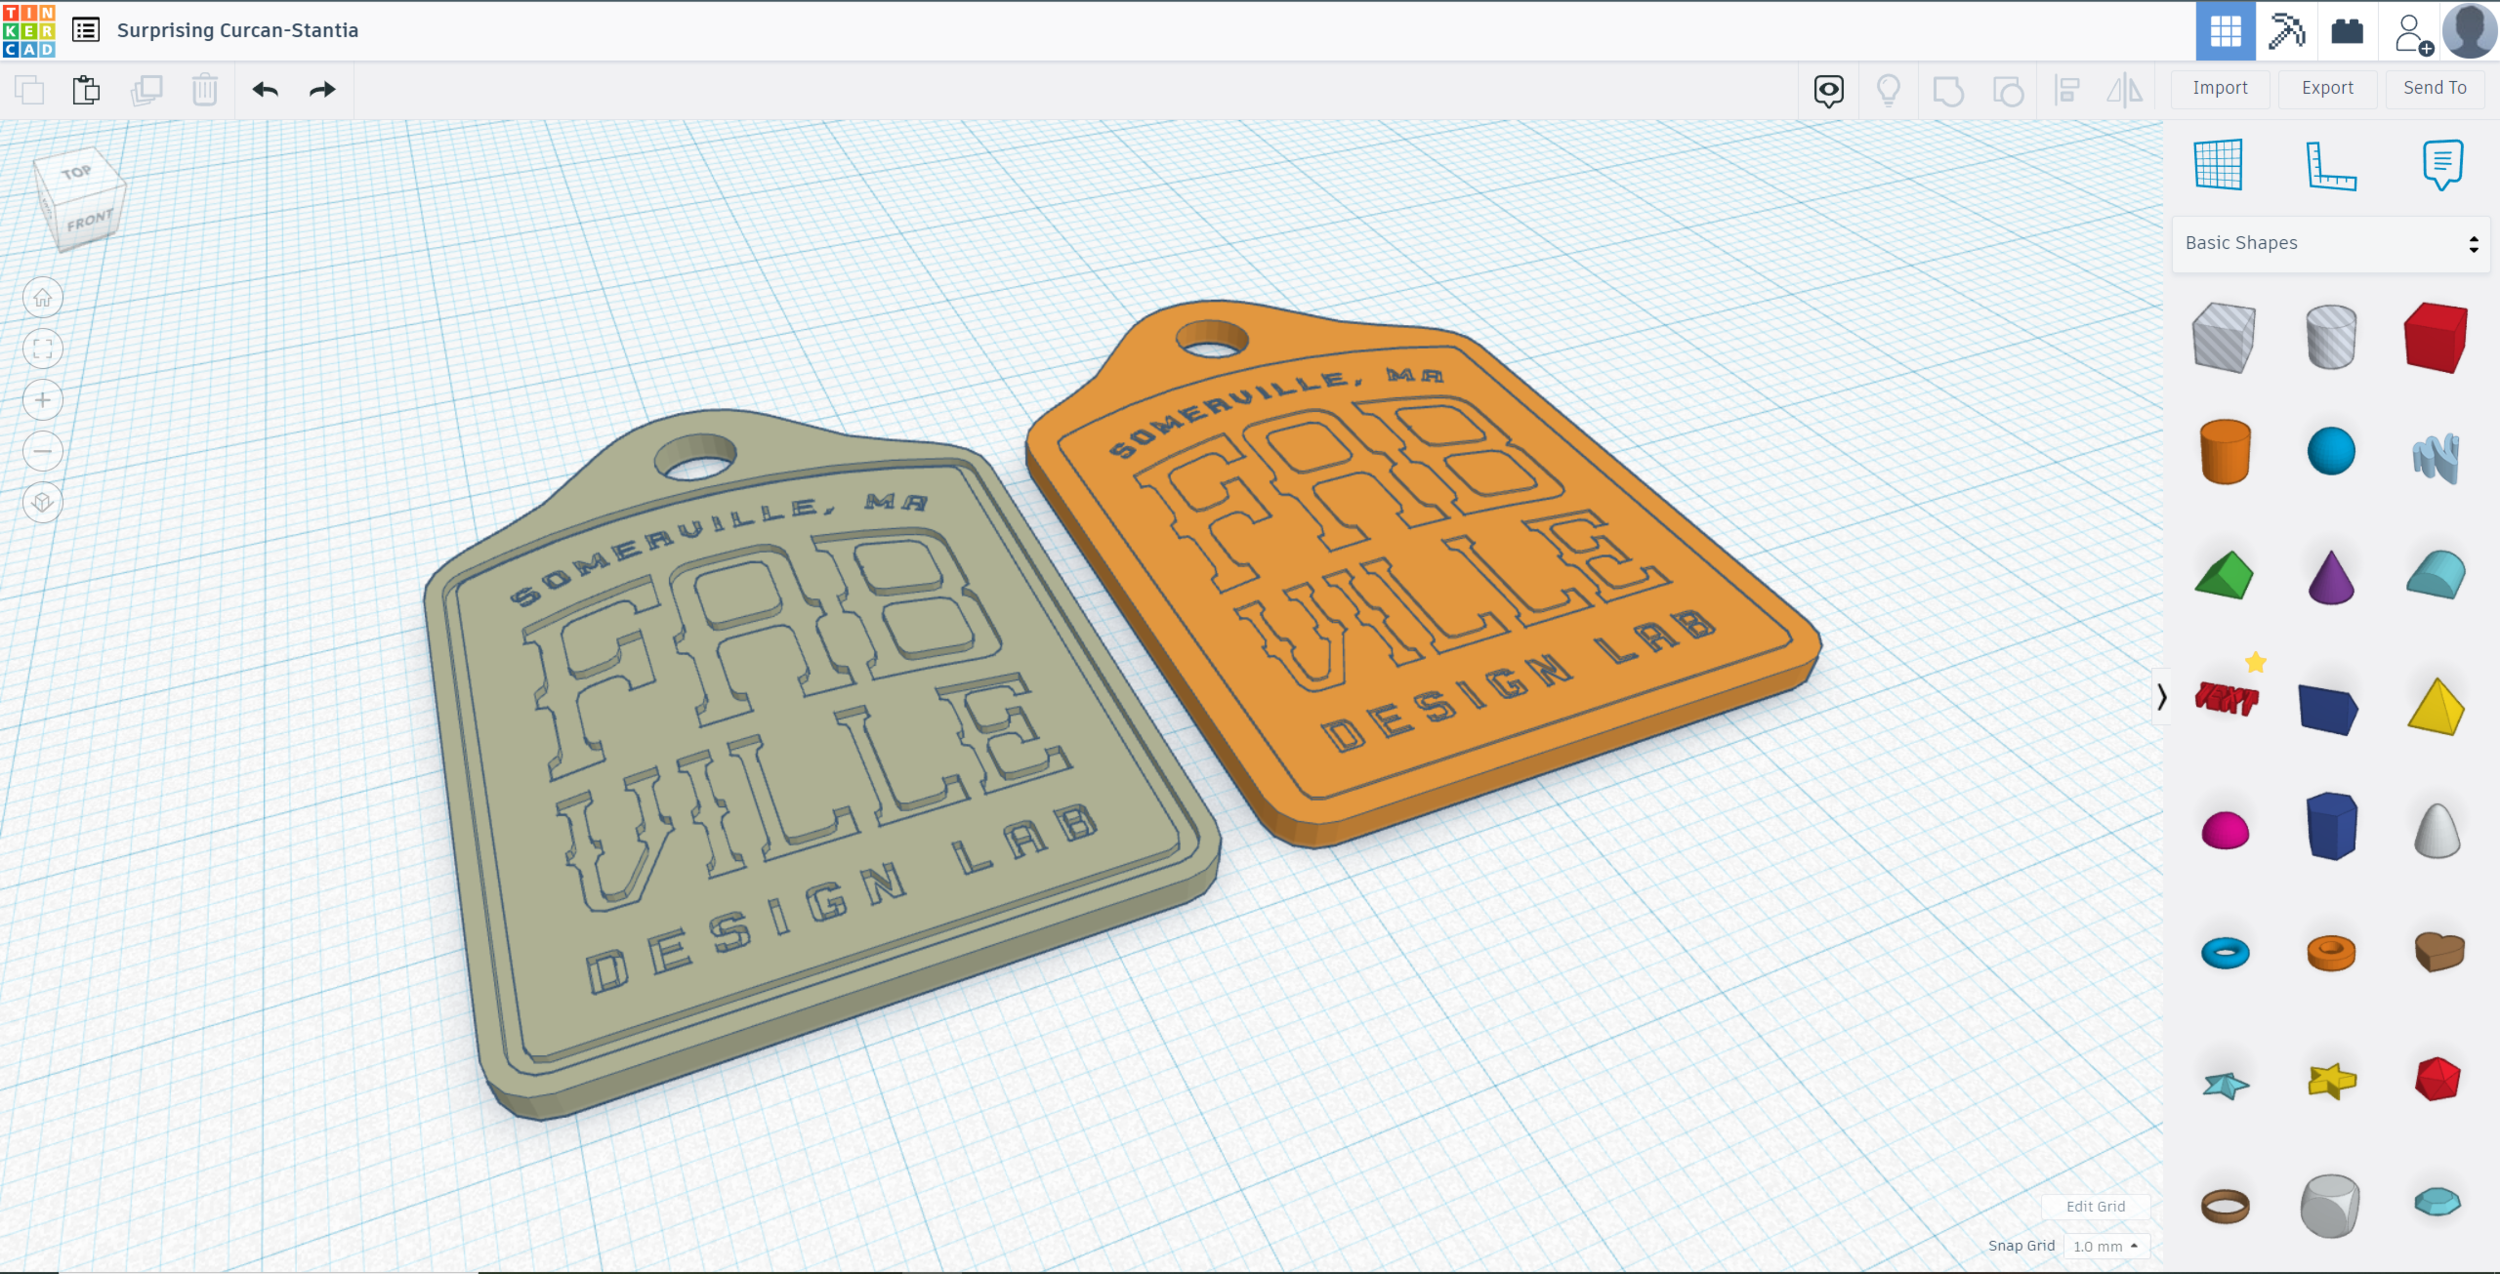The height and width of the screenshot is (1274, 2500).
Task: Switch to Blocks mode with brick icon
Action: coord(2346,31)
